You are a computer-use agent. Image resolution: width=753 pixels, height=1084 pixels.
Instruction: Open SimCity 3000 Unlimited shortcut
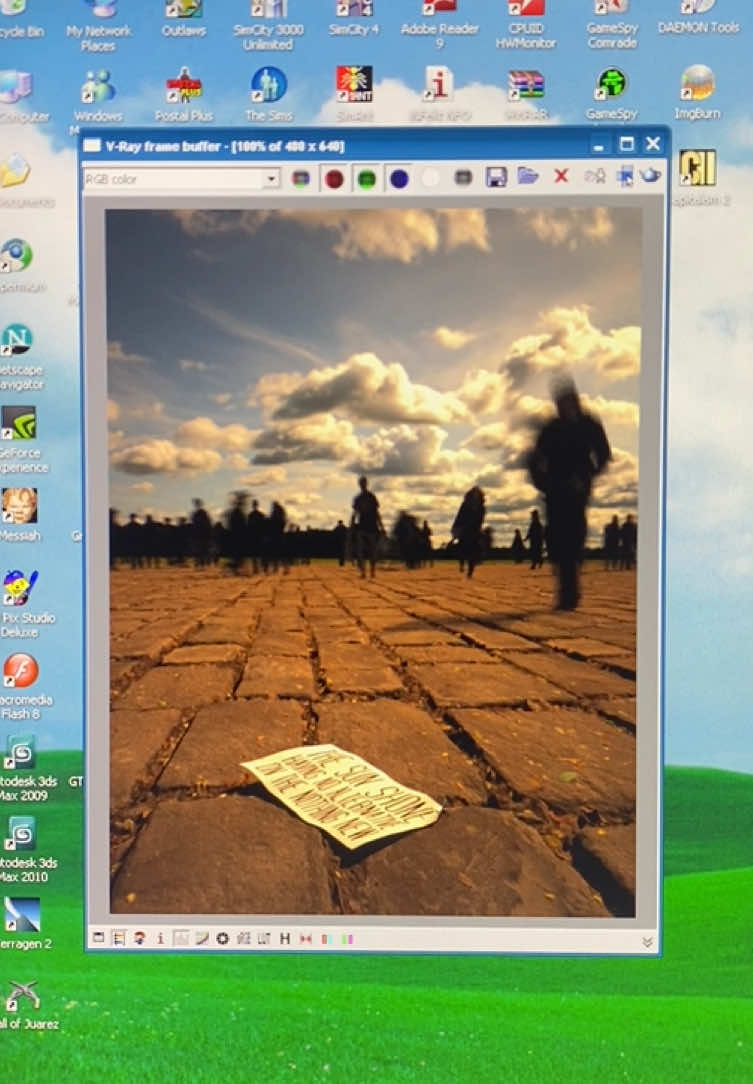point(268,26)
